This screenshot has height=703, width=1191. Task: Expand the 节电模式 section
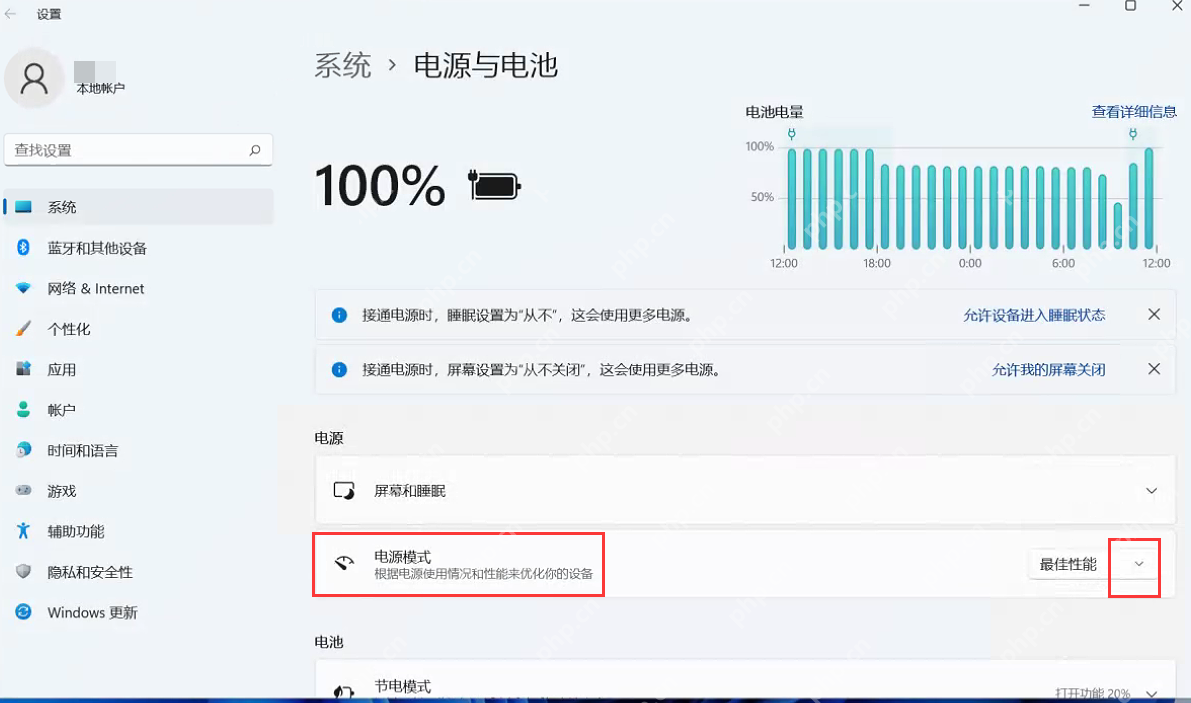coord(1152,693)
